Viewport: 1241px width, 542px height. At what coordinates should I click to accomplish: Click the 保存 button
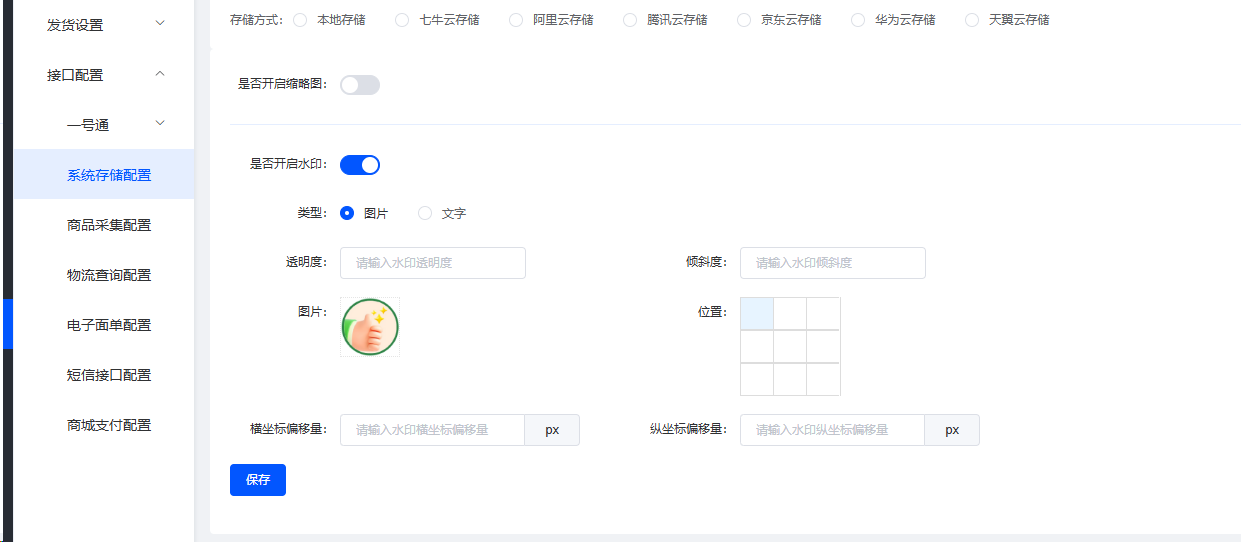(258, 480)
